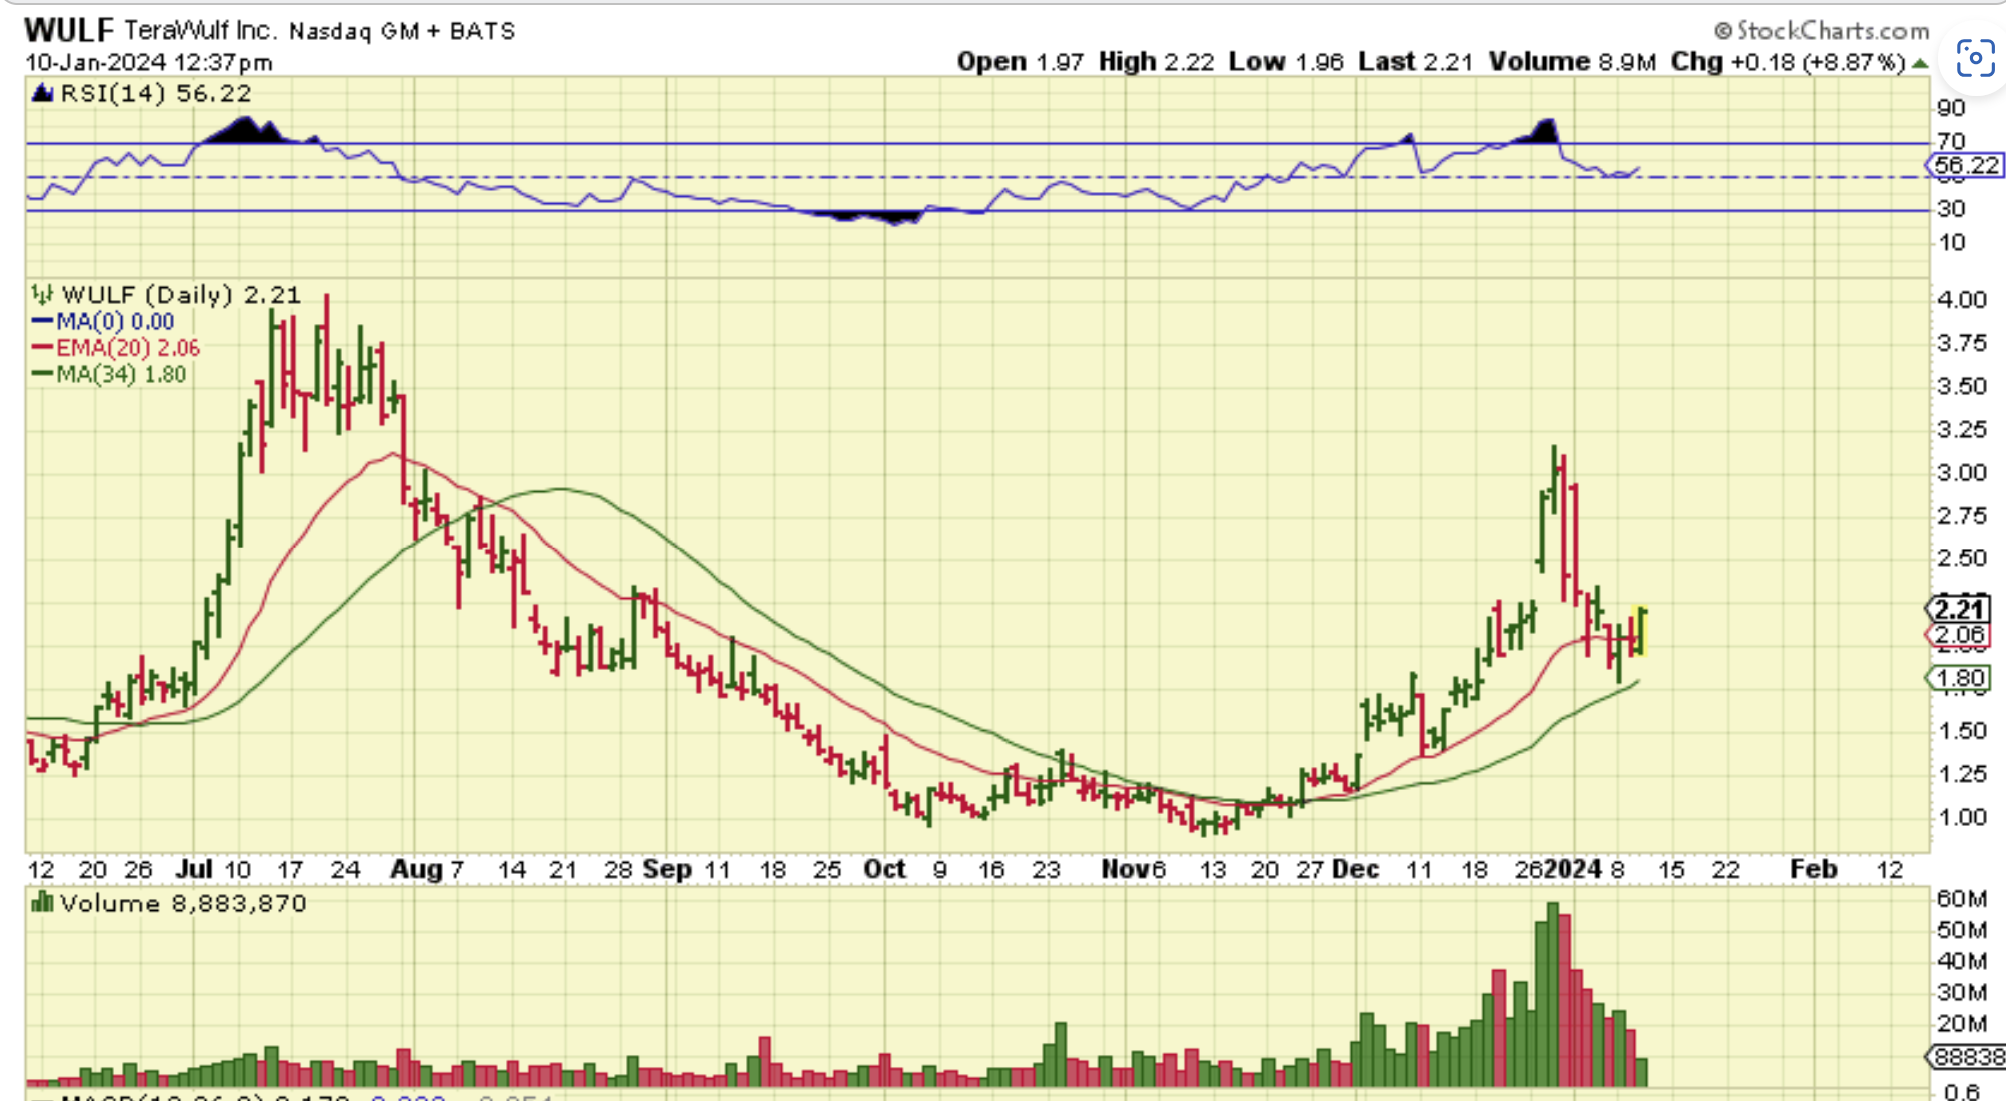Click the 2.06 EMA value axis tag

(x=1958, y=635)
